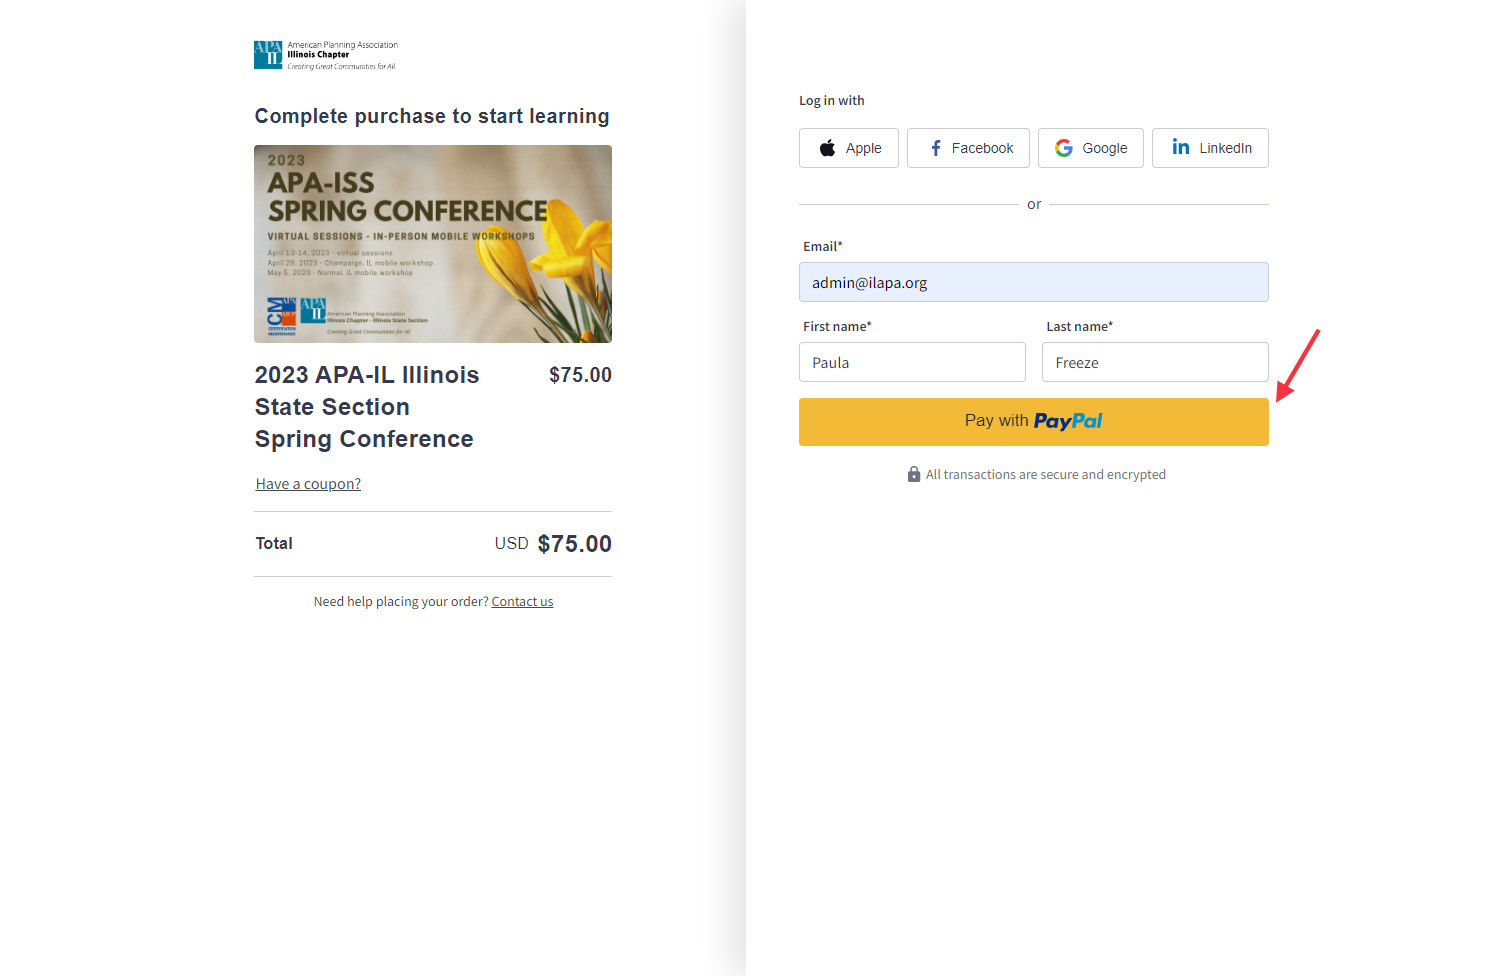
Task: Pay with PayPal button
Action: click(1034, 422)
